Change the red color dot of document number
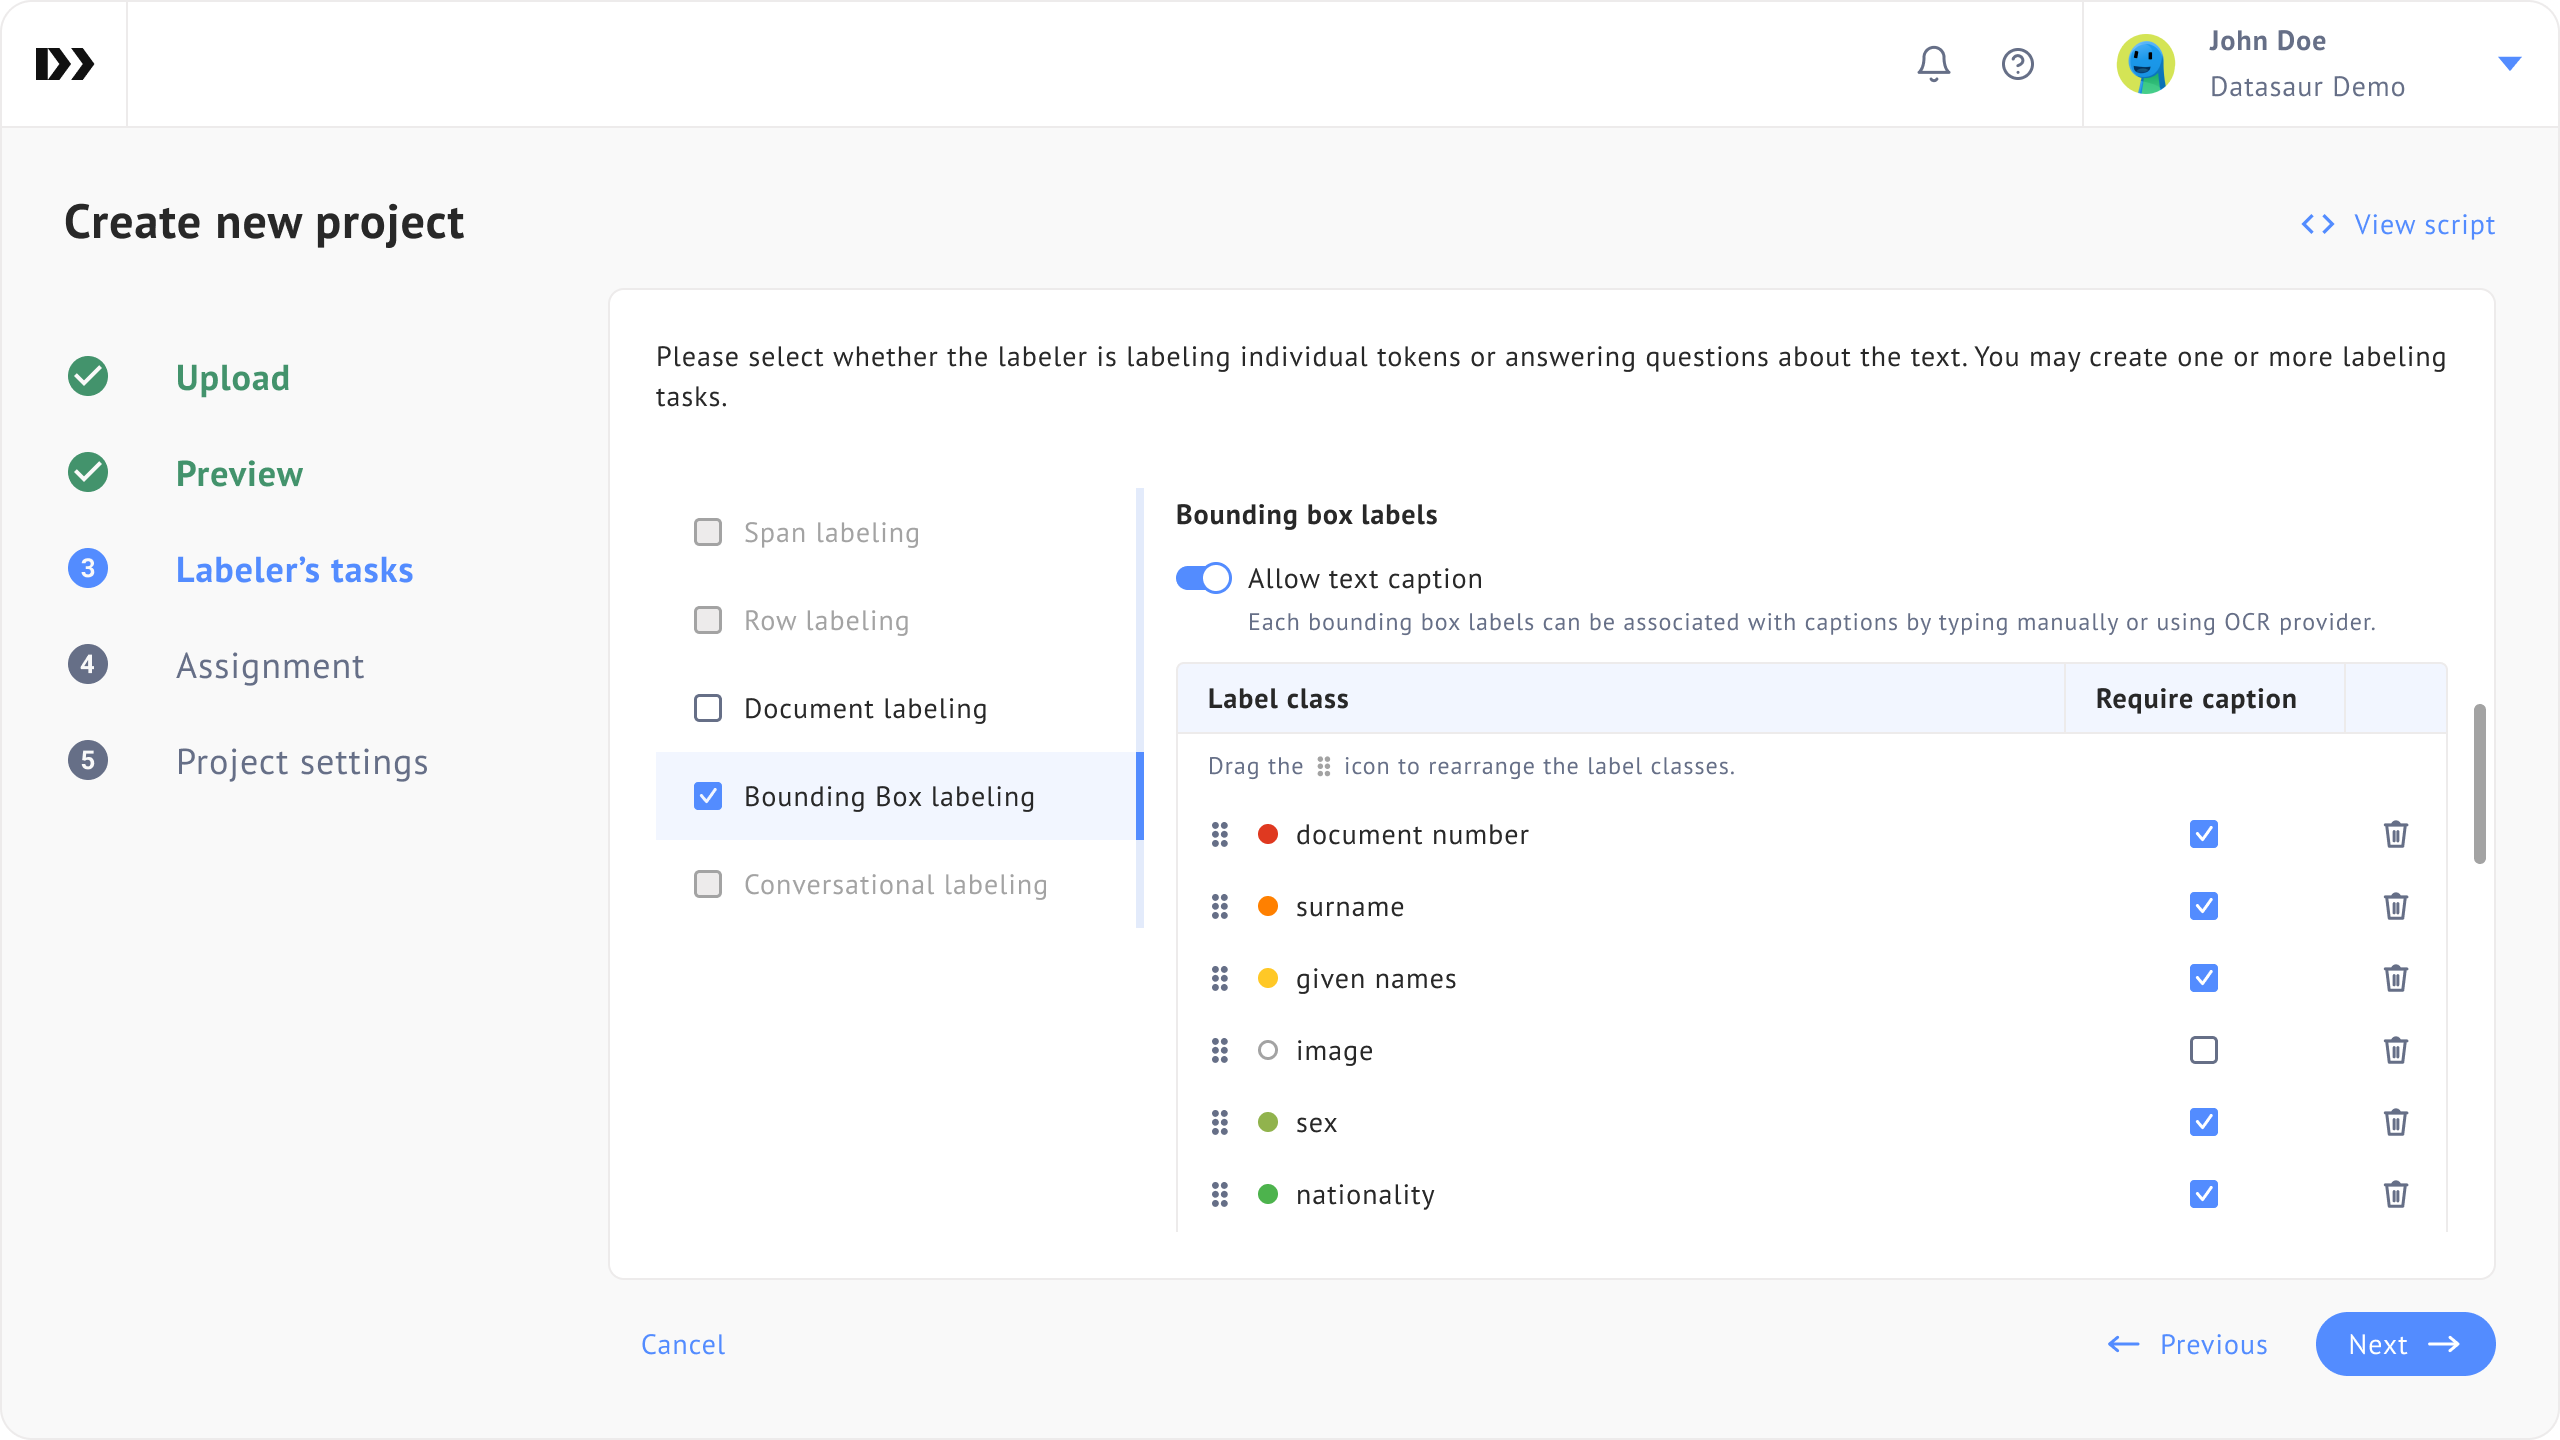 click(1267, 834)
